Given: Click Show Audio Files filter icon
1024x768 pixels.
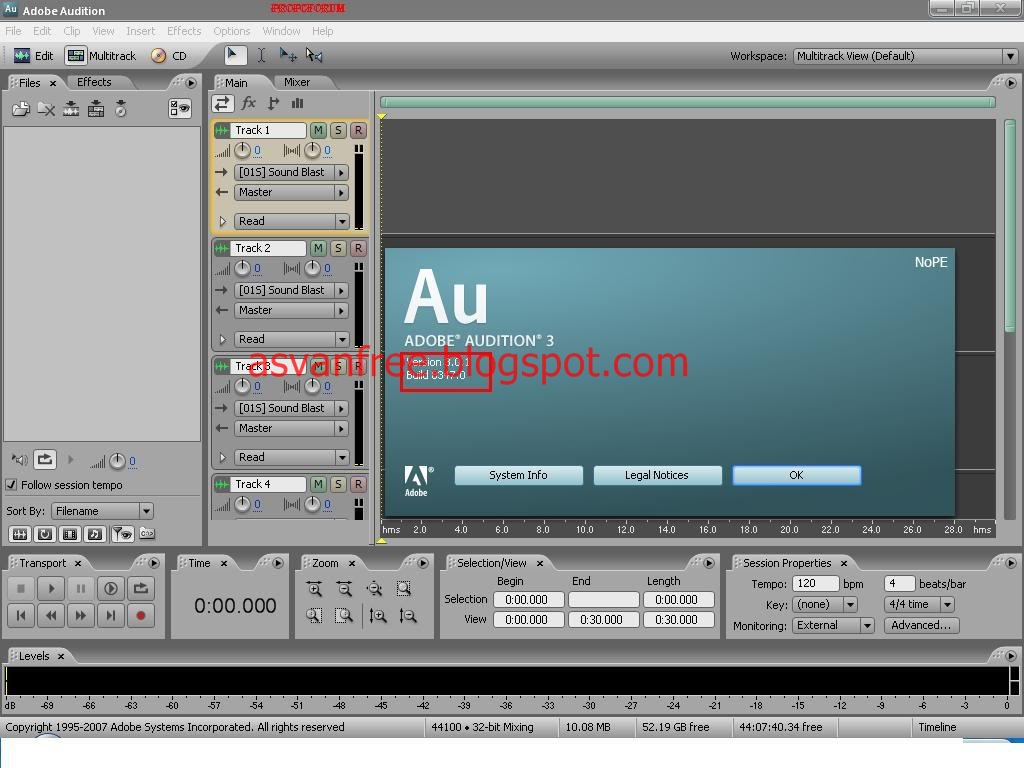Looking at the screenshot, I should click(x=20, y=534).
